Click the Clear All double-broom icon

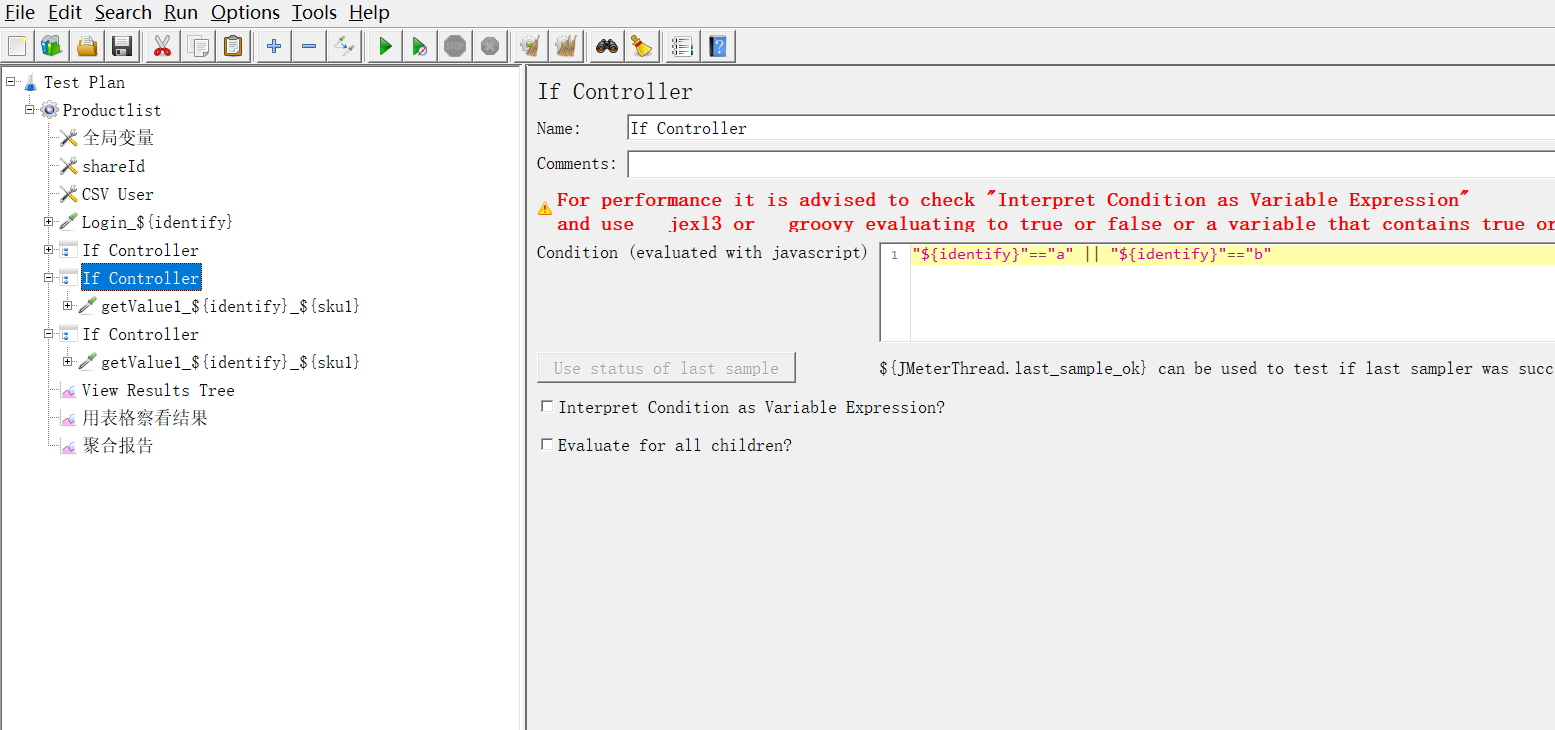(565, 46)
